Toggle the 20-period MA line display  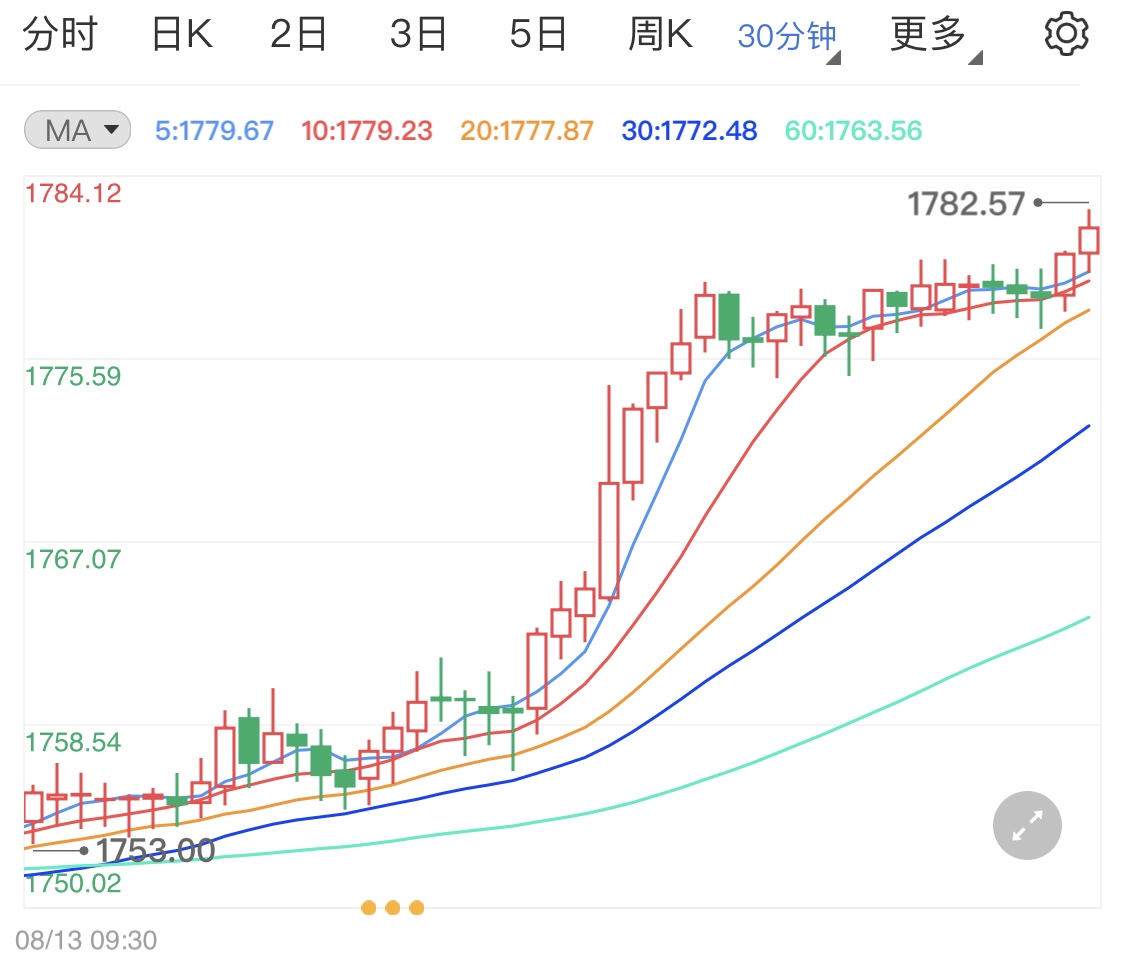pos(526,129)
